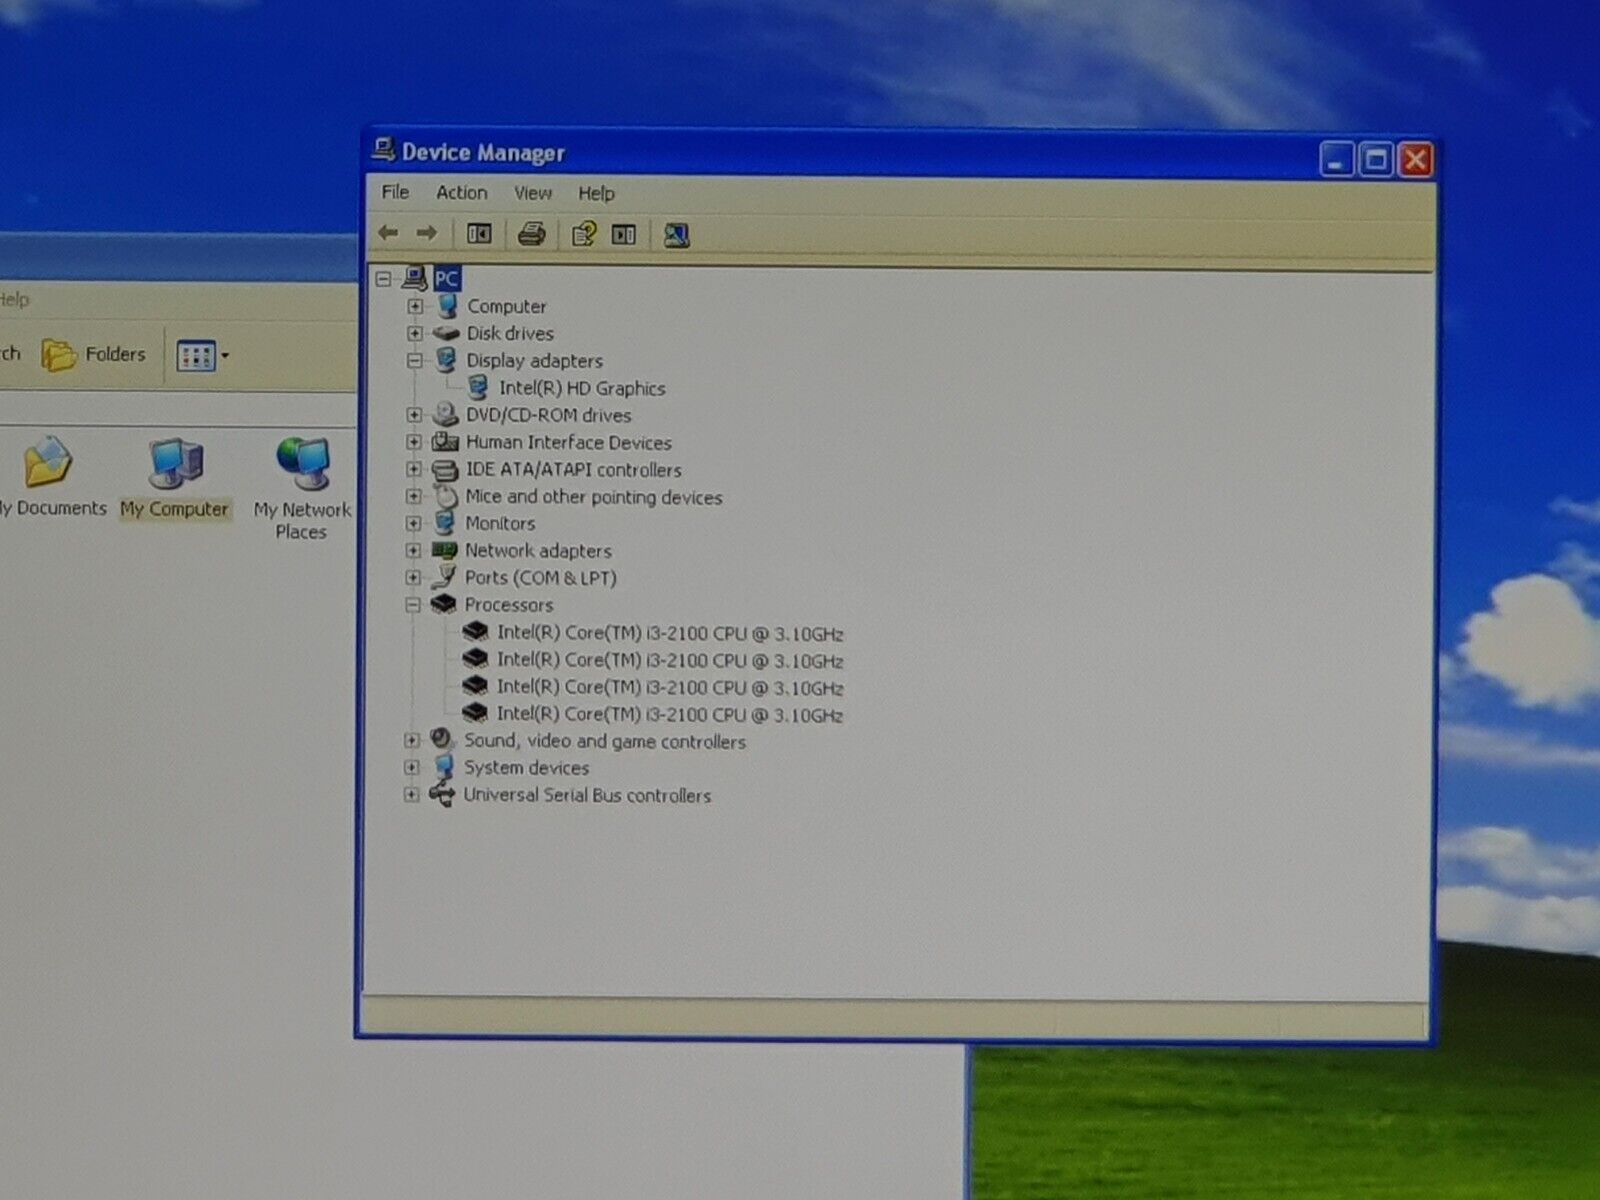
Task: Click the Back arrow toolbar icon
Action: click(388, 234)
